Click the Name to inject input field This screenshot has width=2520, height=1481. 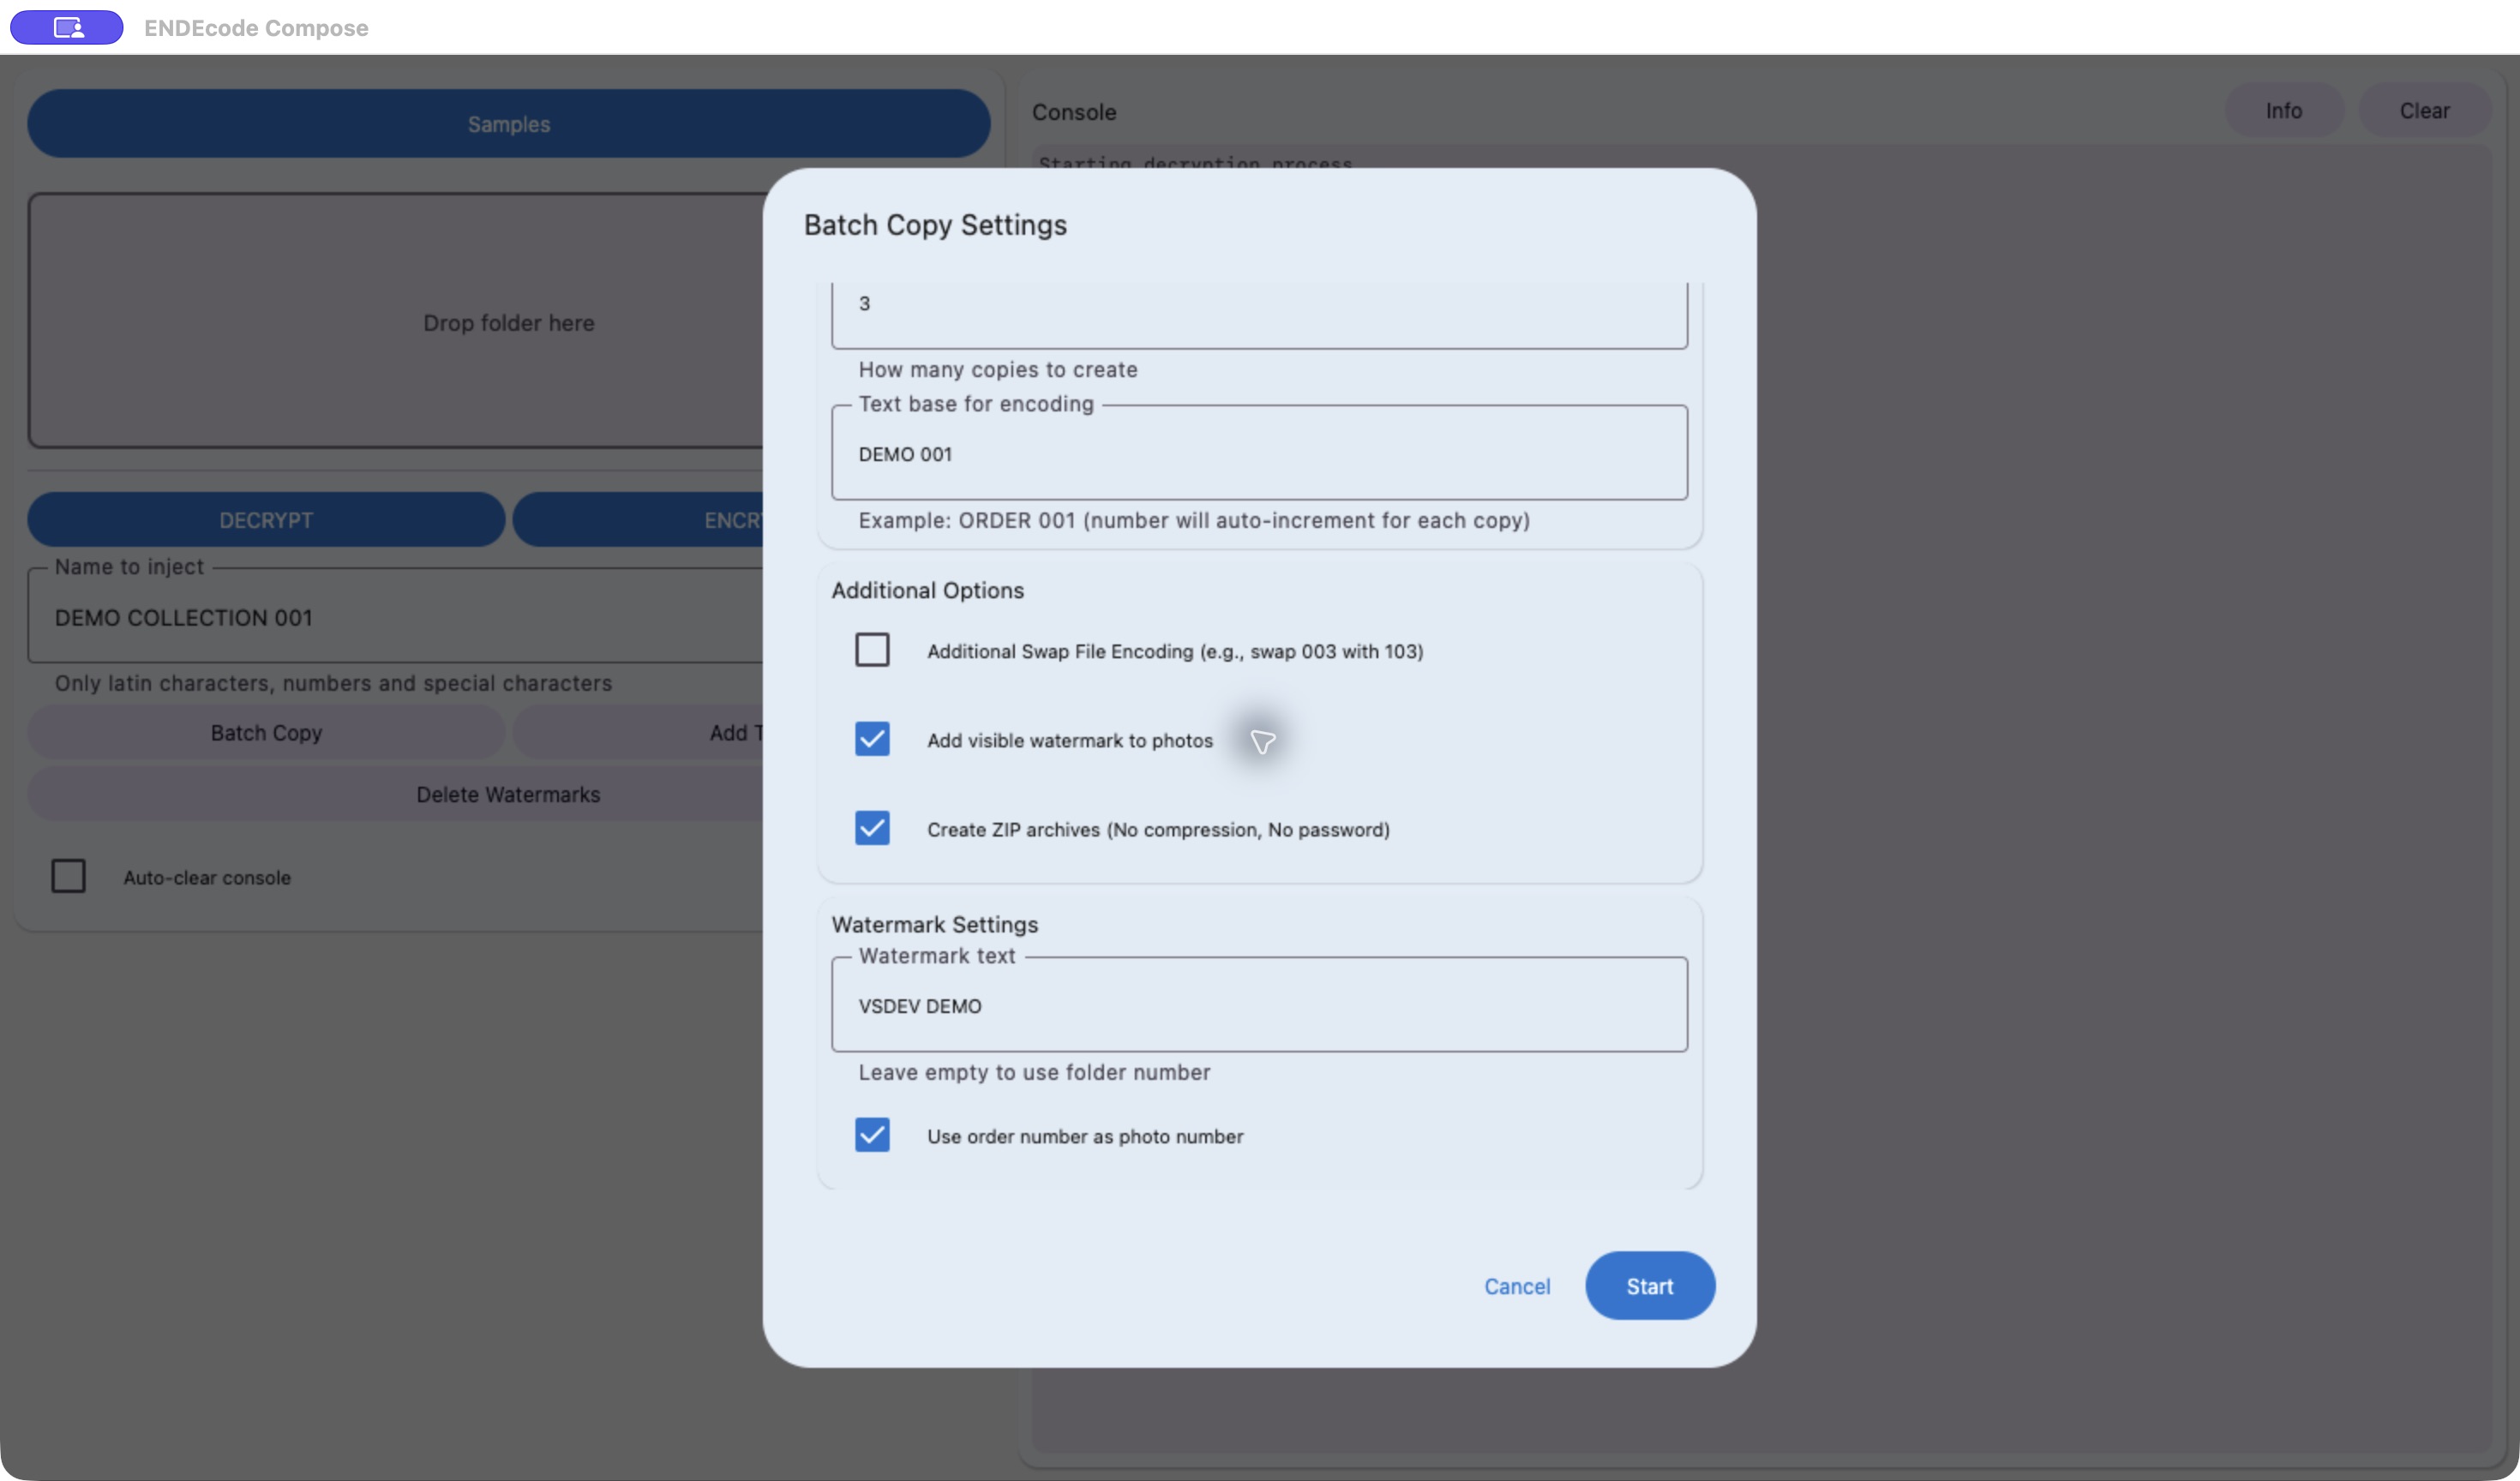pyautogui.click(x=396, y=617)
